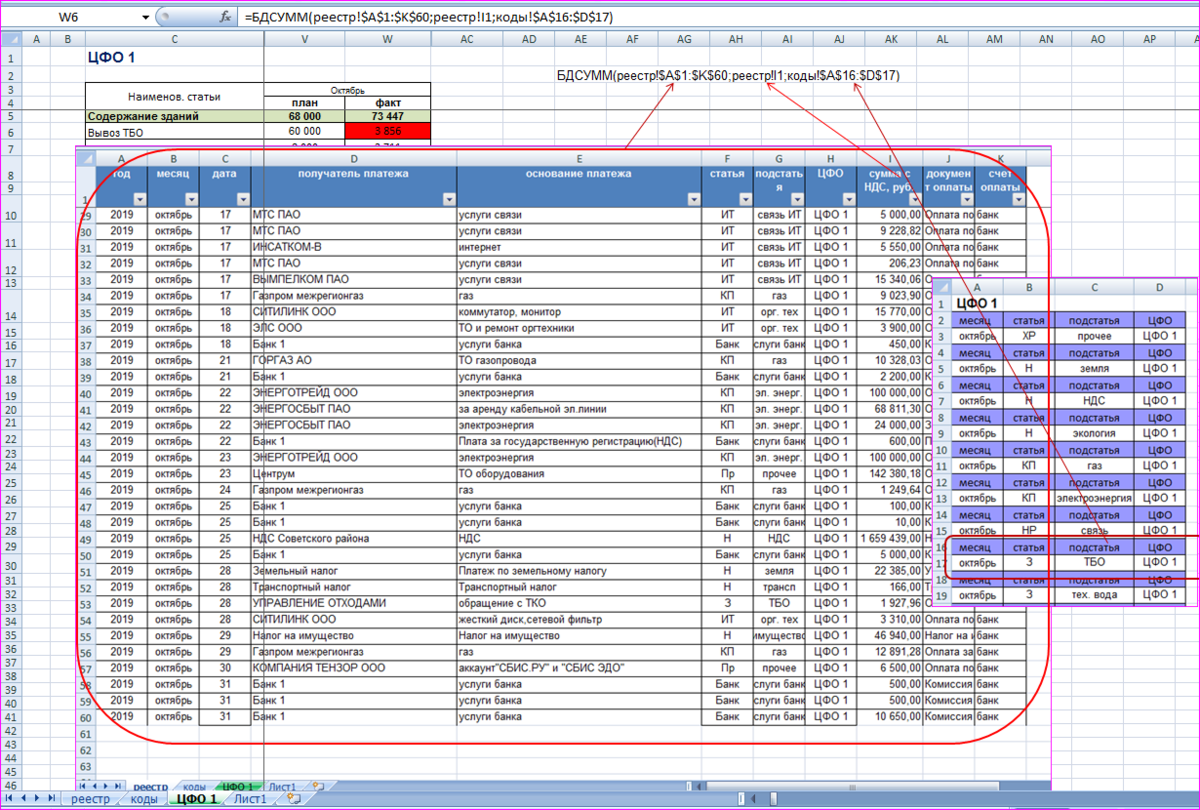Image resolution: width=1200 pixels, height=810 pixels.
Task: Click the факт value 73 447
Action: point(387,117)
